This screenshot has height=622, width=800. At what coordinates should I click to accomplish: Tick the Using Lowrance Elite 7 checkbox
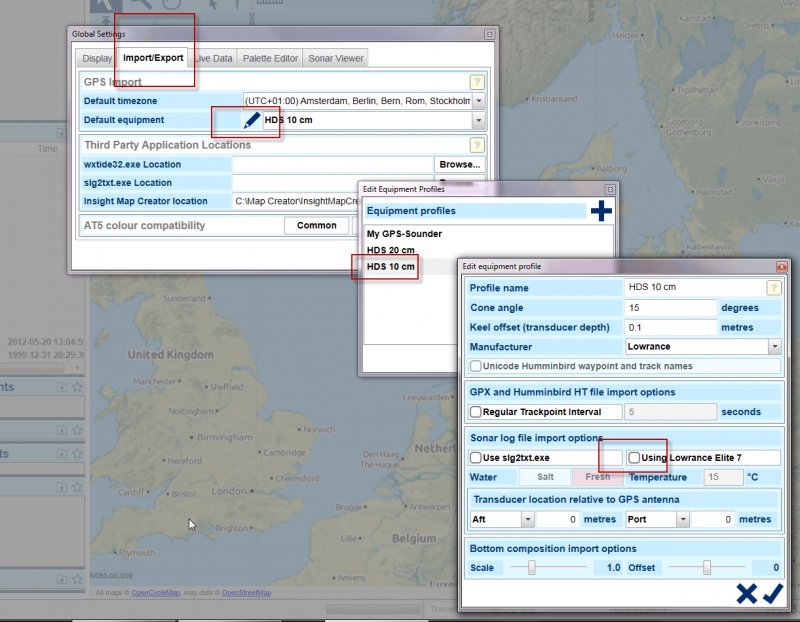634,457
